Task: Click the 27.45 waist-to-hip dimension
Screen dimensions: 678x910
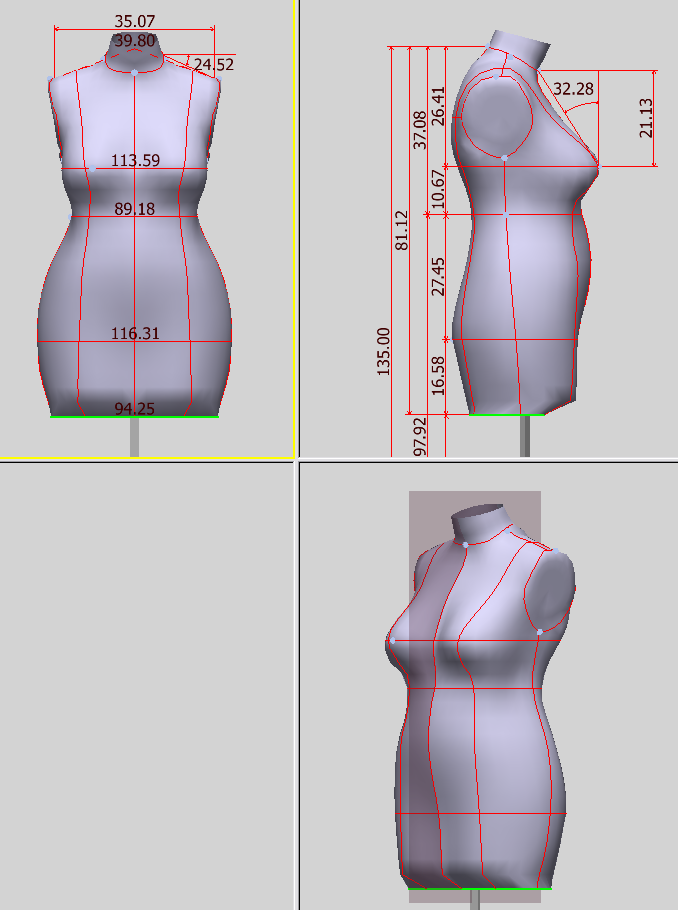Action: (x=439, y=277)
